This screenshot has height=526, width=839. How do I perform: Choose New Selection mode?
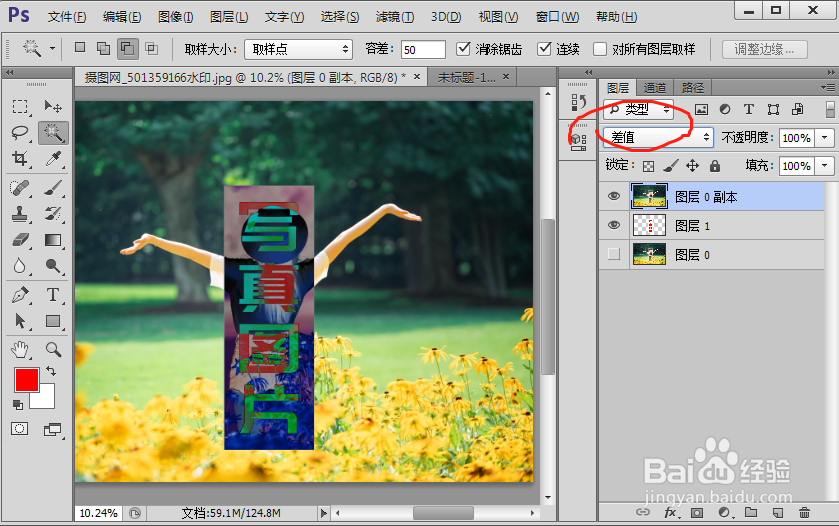[80, 48]
